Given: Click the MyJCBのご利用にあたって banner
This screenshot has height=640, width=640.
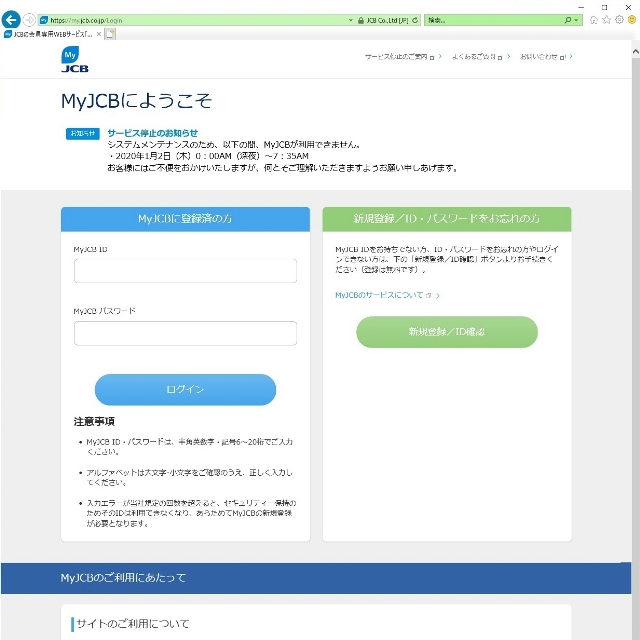Looking at the screenshot, I should point(316,578).
